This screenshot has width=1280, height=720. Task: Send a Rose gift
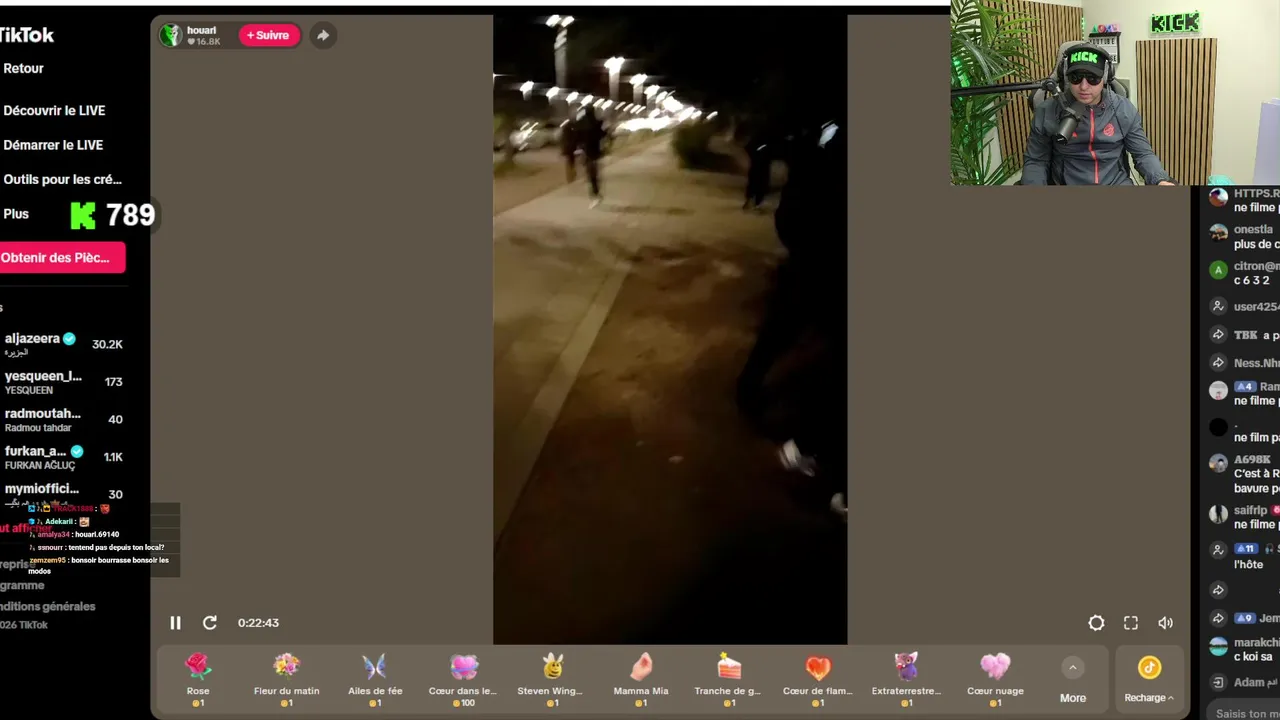point(198,679)
